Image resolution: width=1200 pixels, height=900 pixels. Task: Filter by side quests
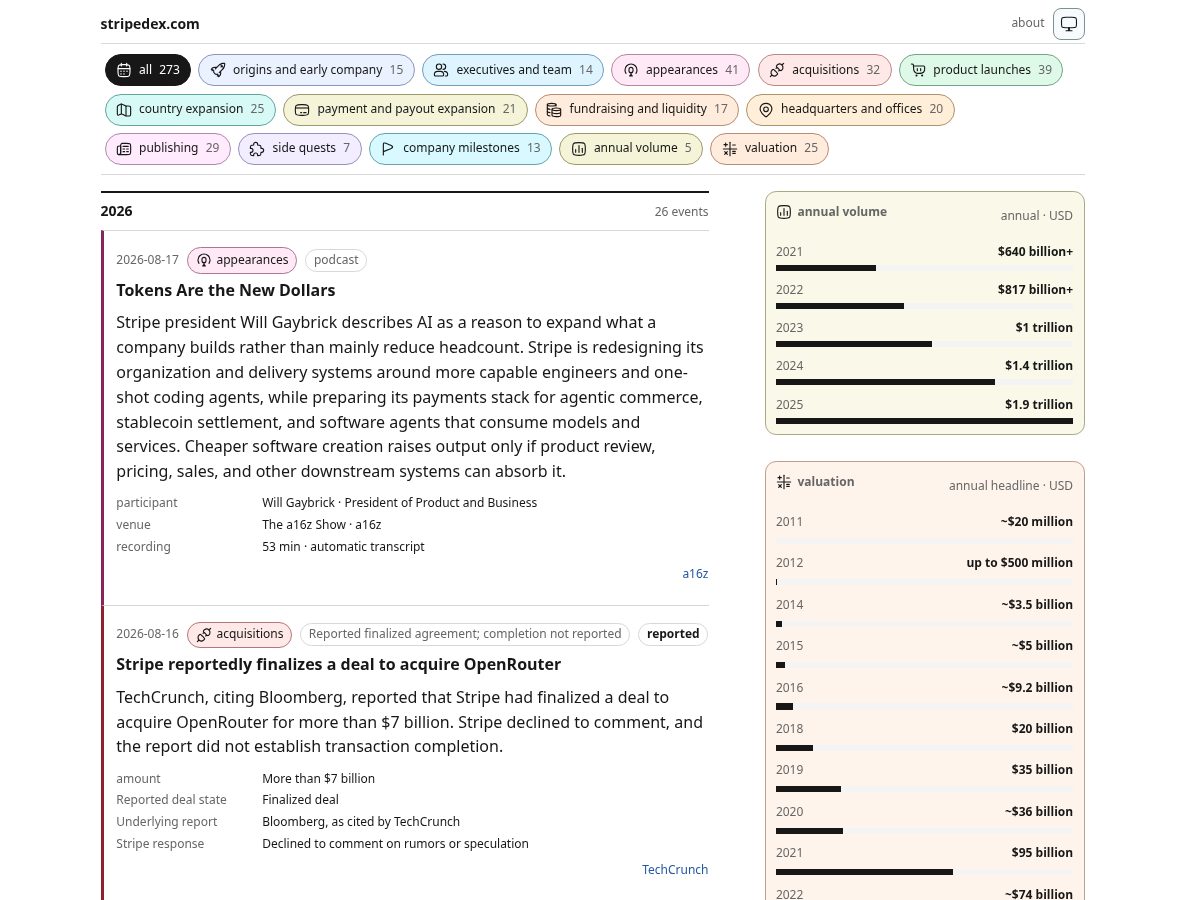point(300,148)
